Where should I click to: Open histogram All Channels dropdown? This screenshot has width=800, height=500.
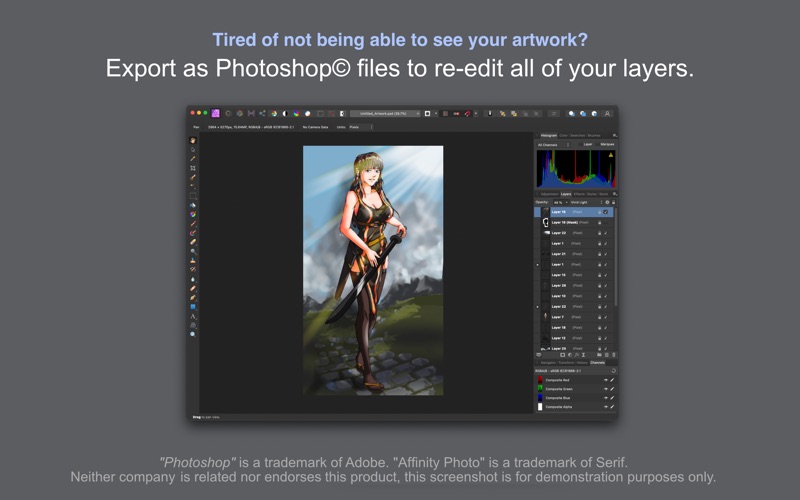click(x=553, y=145)
